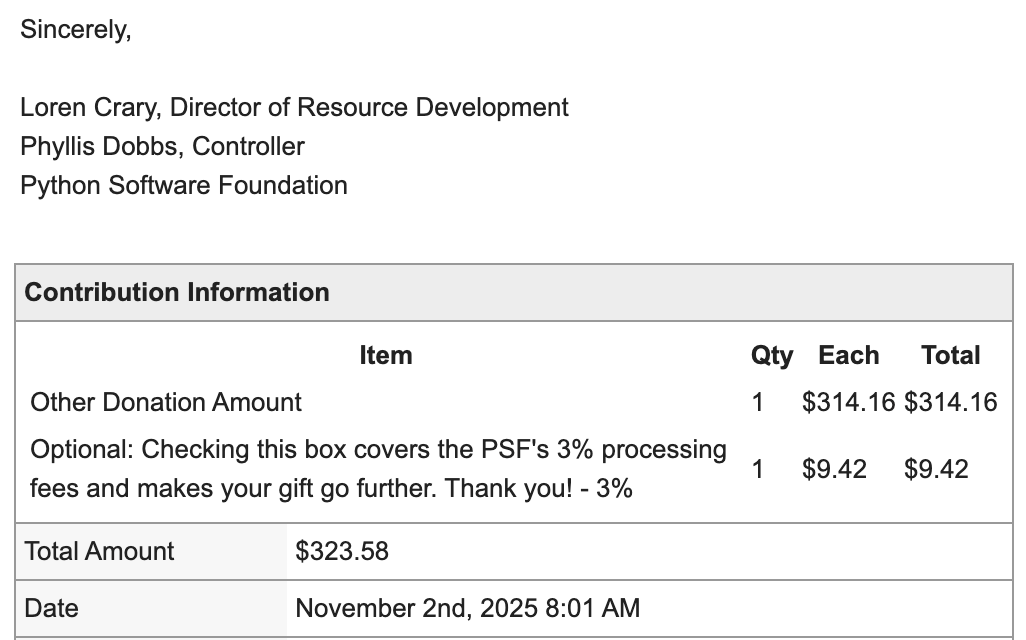
Task: Click the $9.42 value under Total
Action: [936, 469]
